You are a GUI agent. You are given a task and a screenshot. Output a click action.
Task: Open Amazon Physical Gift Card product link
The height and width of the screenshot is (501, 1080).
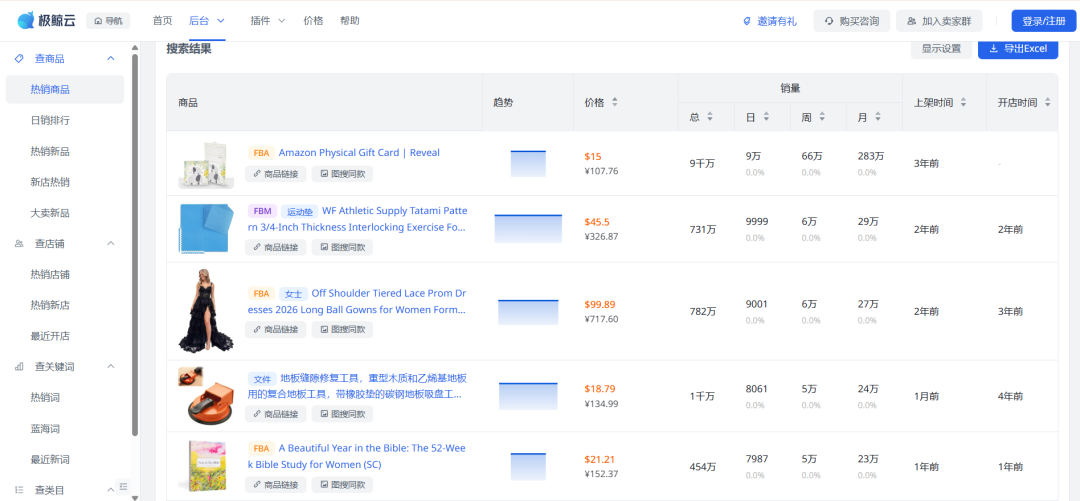point(359,152)
